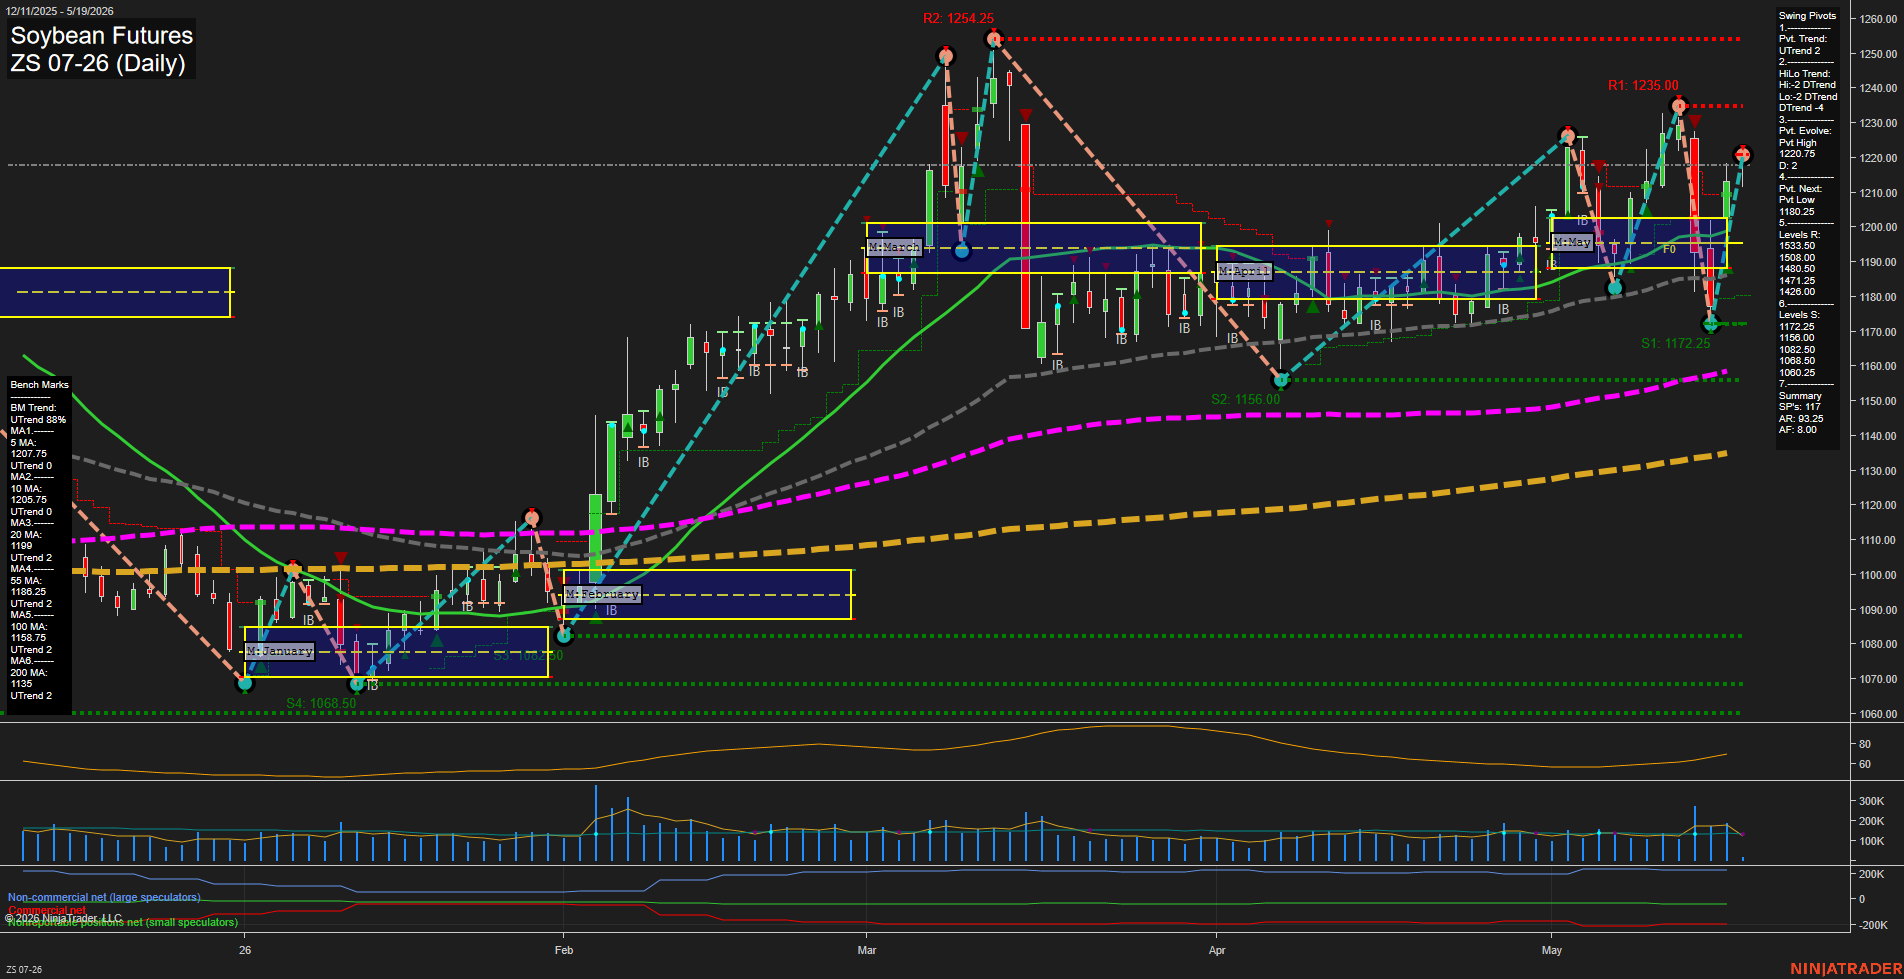Click the 'Bench Marks' panel heading
This screenshot has width=1904, height=979.
point(39,385)
